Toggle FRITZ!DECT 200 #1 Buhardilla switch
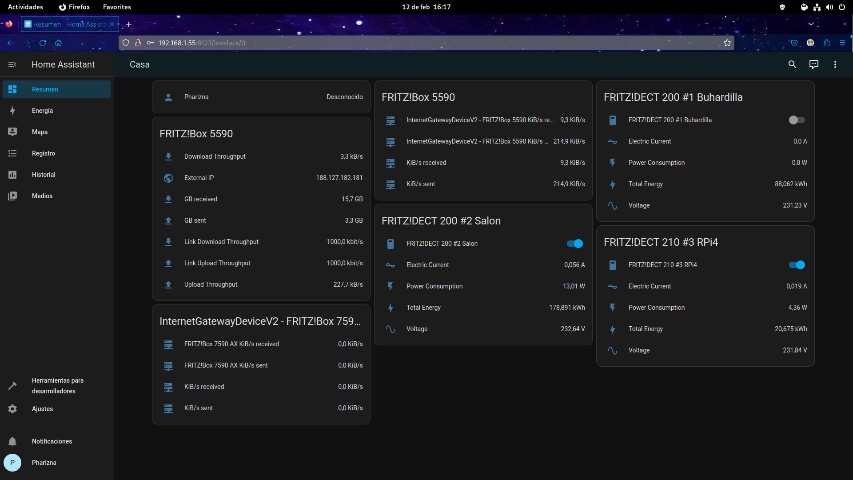Viewport: 853px width, 480px height. [x=796, y=120]
